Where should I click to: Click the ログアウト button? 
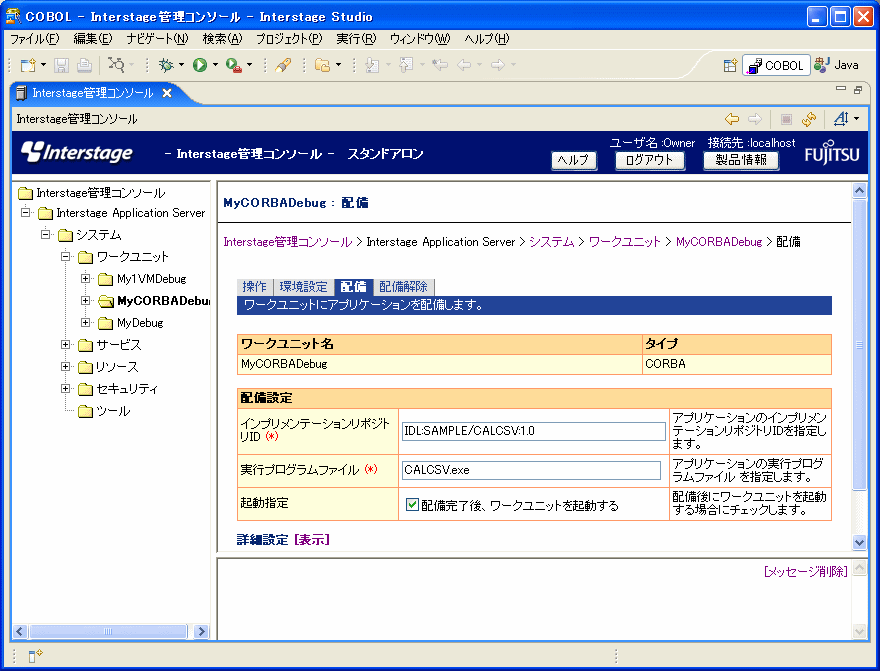coord(649,160)
